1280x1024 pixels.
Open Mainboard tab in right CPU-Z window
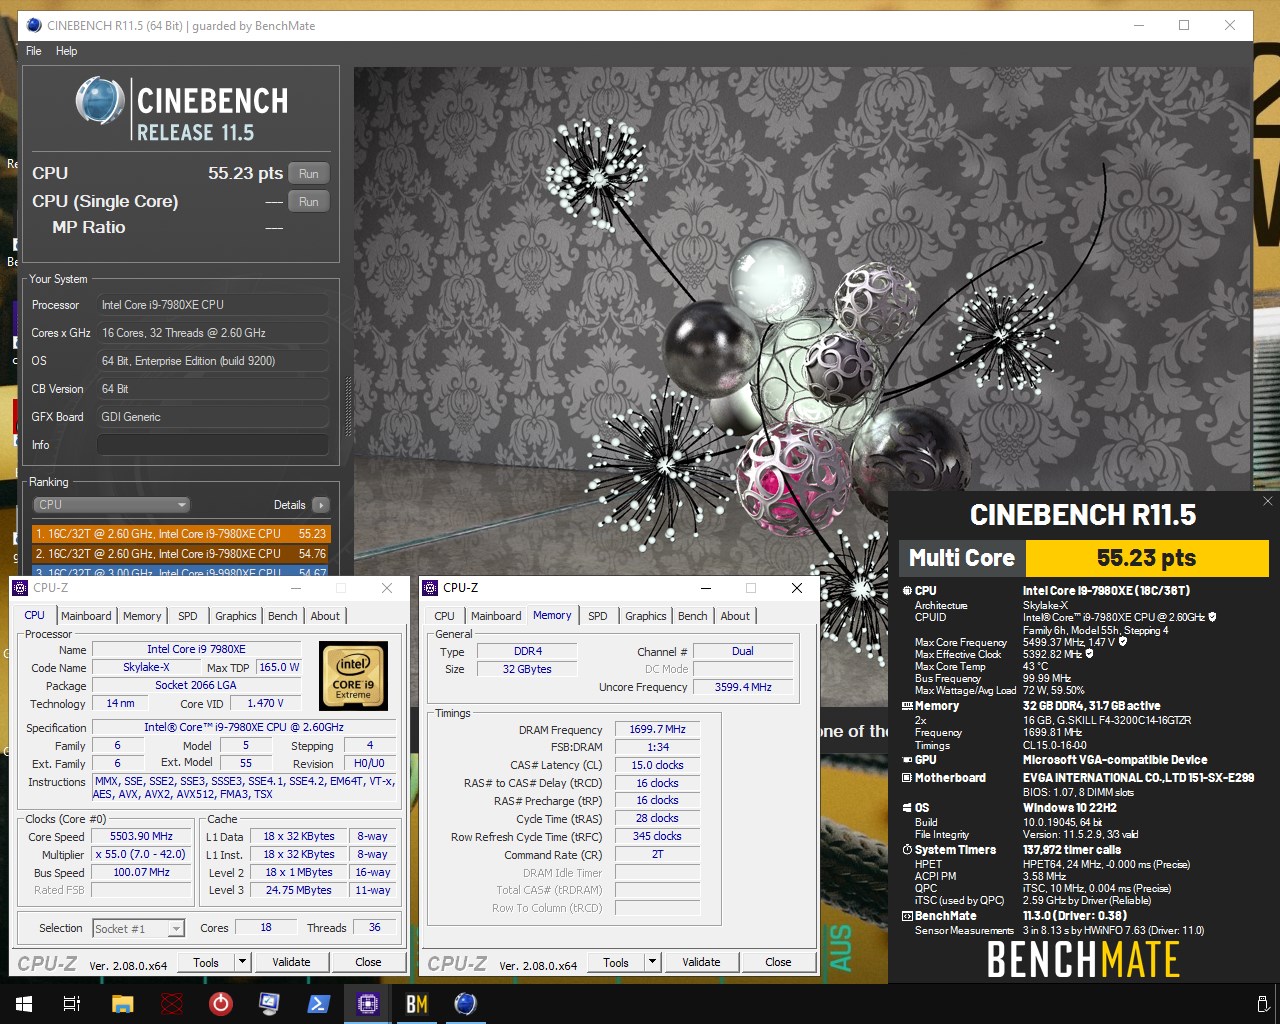(496, 616)
